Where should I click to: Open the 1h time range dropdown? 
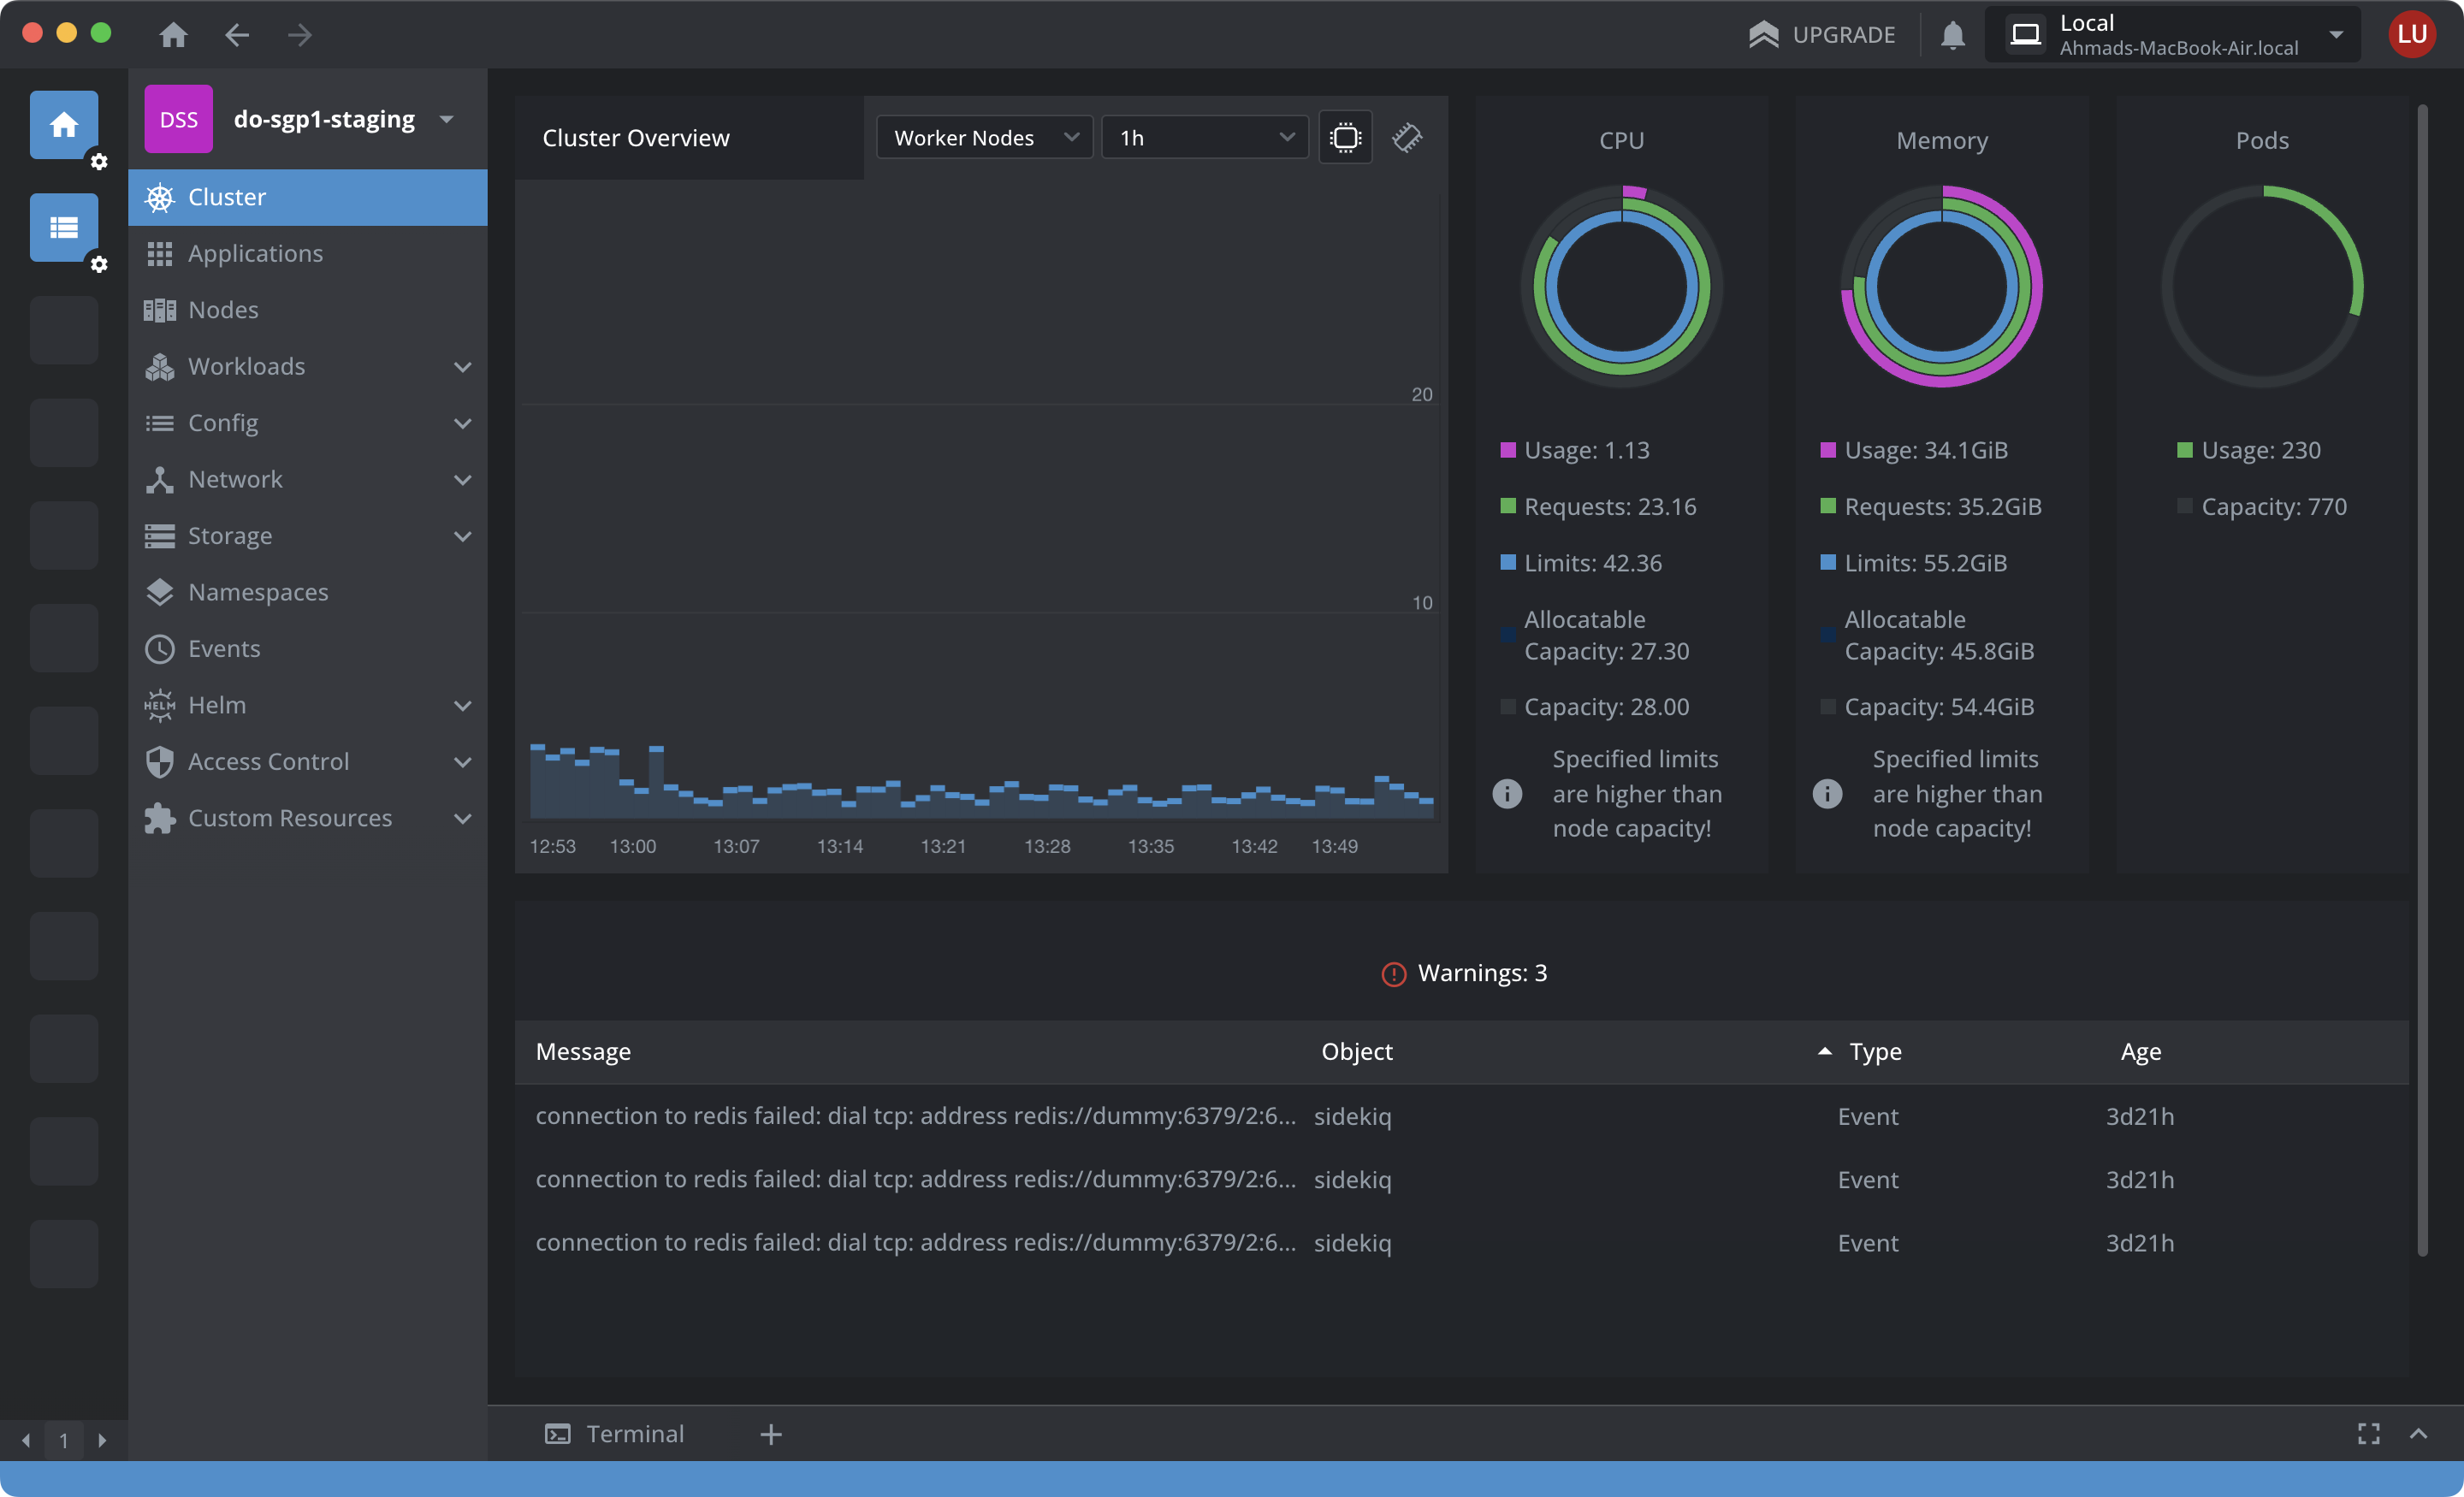tap(1204, 137)
